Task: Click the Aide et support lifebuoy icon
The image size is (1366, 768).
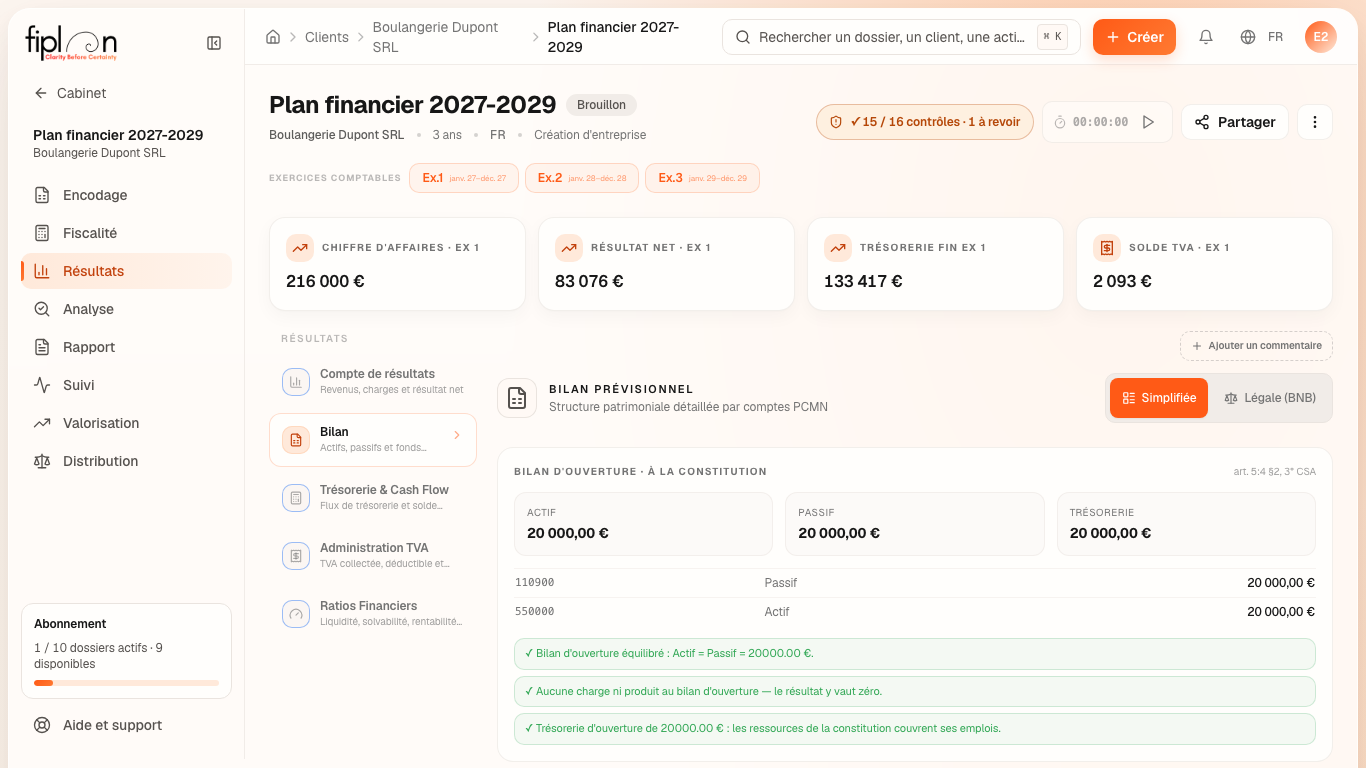Action: click(x=42, y=725)
